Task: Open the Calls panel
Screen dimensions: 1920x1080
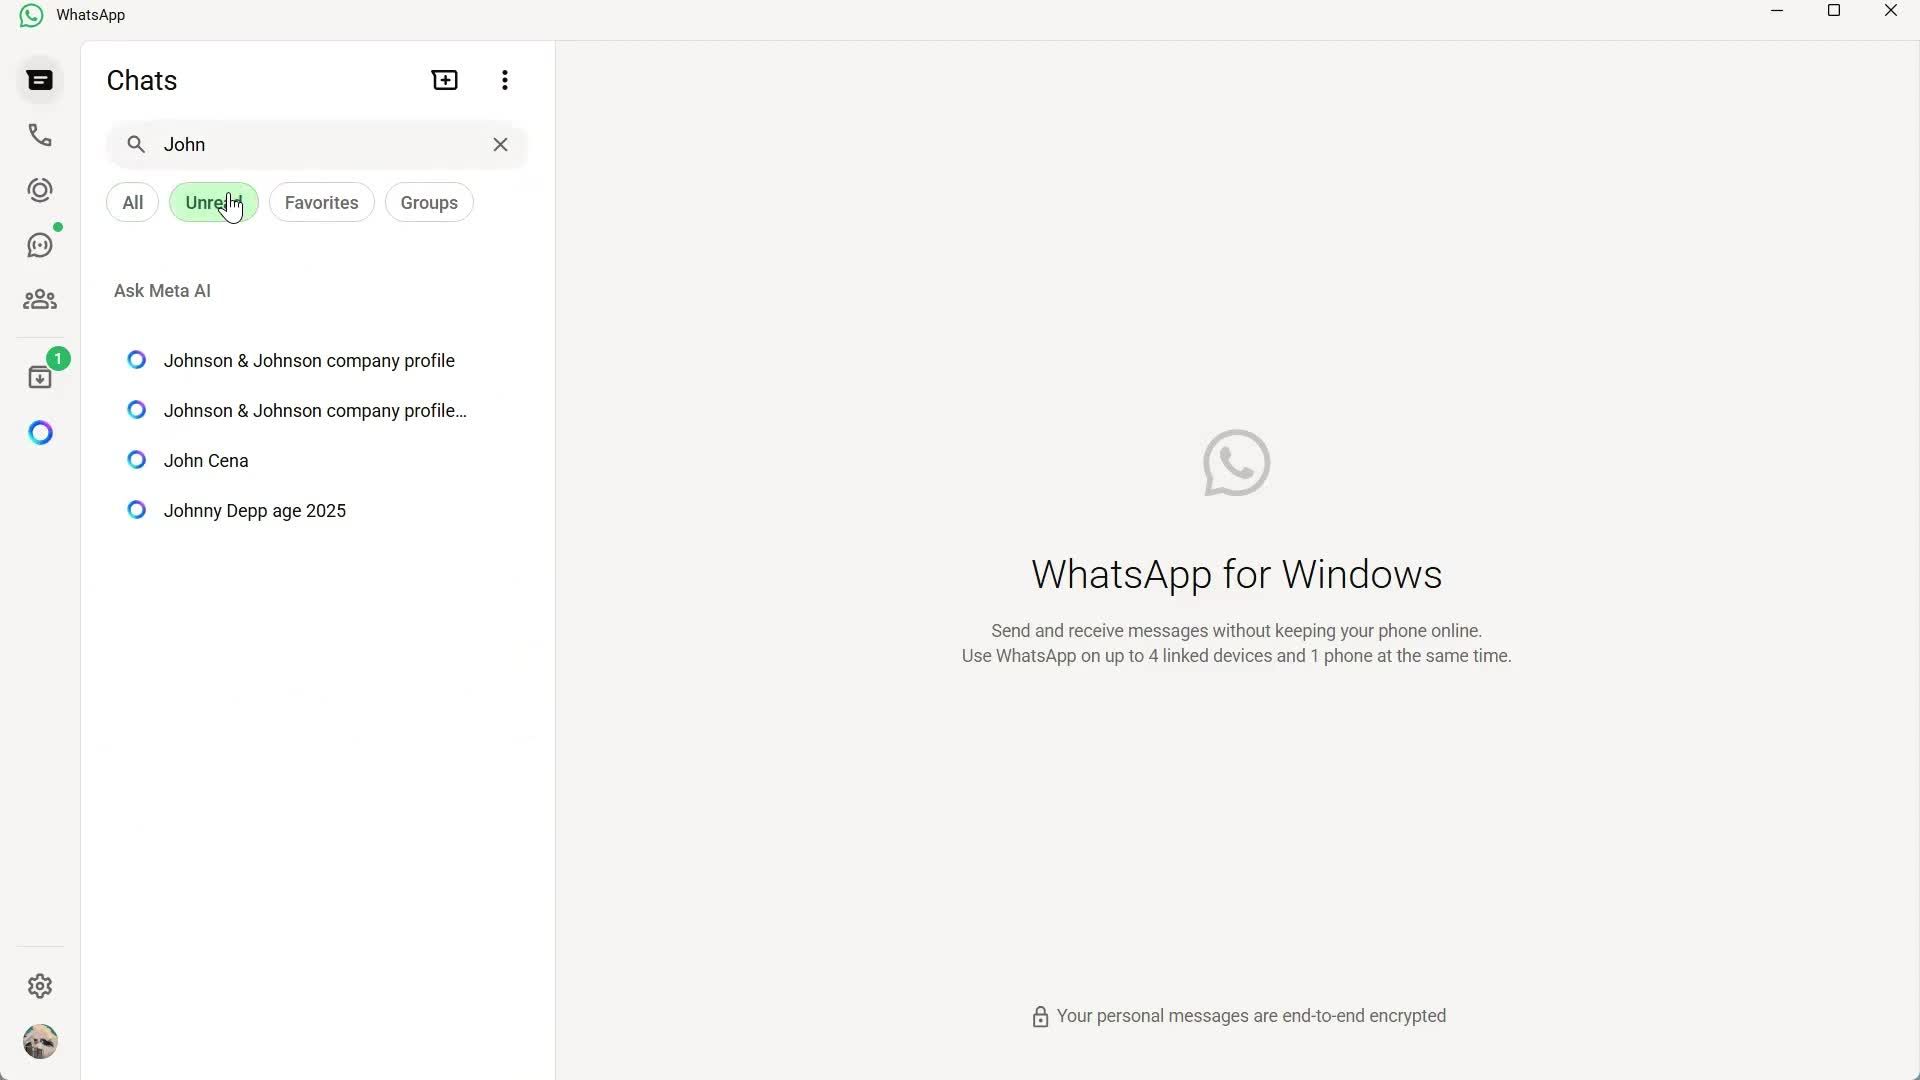Action: coord(40,135)
